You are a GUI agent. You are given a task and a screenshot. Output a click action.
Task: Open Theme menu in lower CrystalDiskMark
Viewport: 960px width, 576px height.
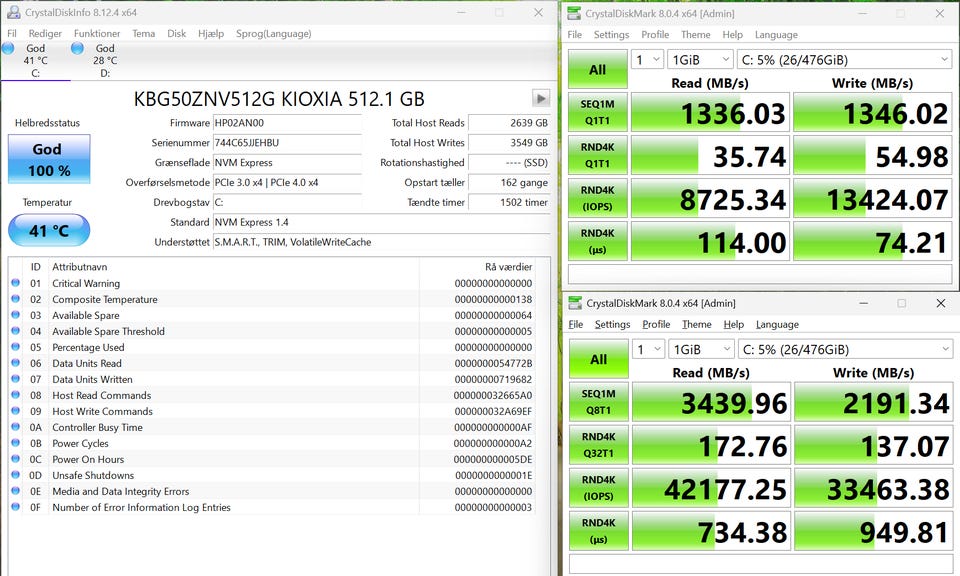click(x=697, y=324)
